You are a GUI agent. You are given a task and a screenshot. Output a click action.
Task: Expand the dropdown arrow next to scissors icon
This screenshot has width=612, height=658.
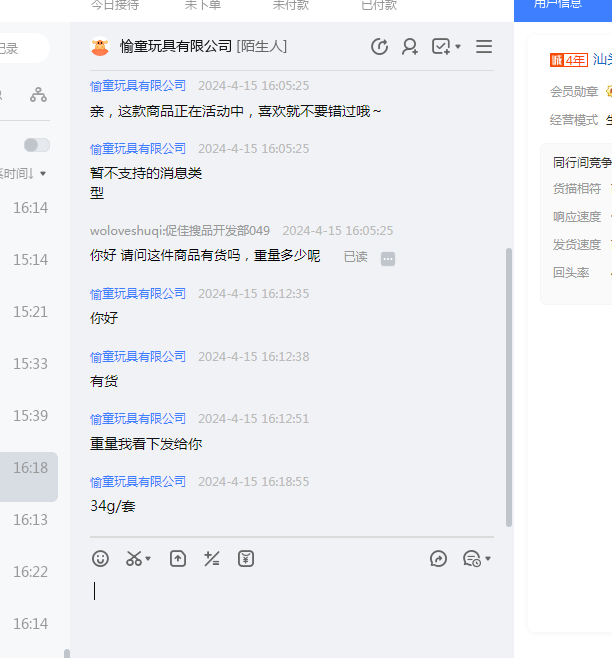pos(148,559)
